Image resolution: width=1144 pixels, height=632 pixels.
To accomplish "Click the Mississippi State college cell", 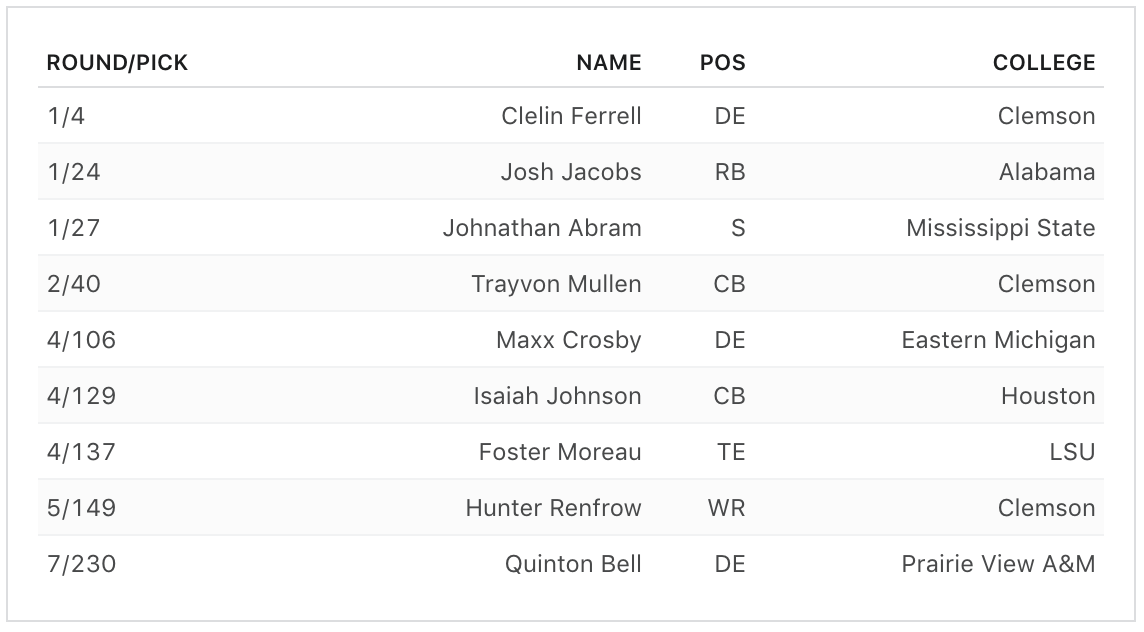I will [x=1000, y=228].
